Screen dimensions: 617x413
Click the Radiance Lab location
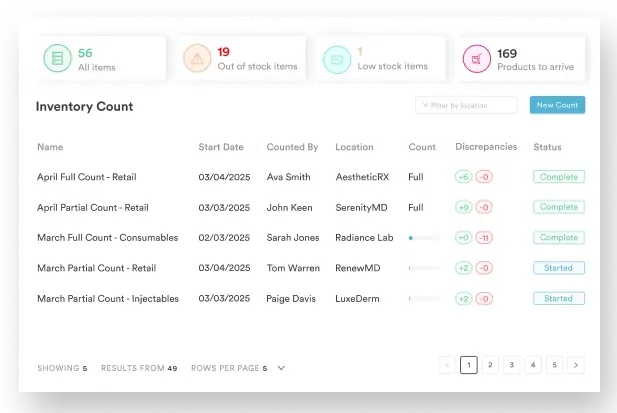point(364,238)
